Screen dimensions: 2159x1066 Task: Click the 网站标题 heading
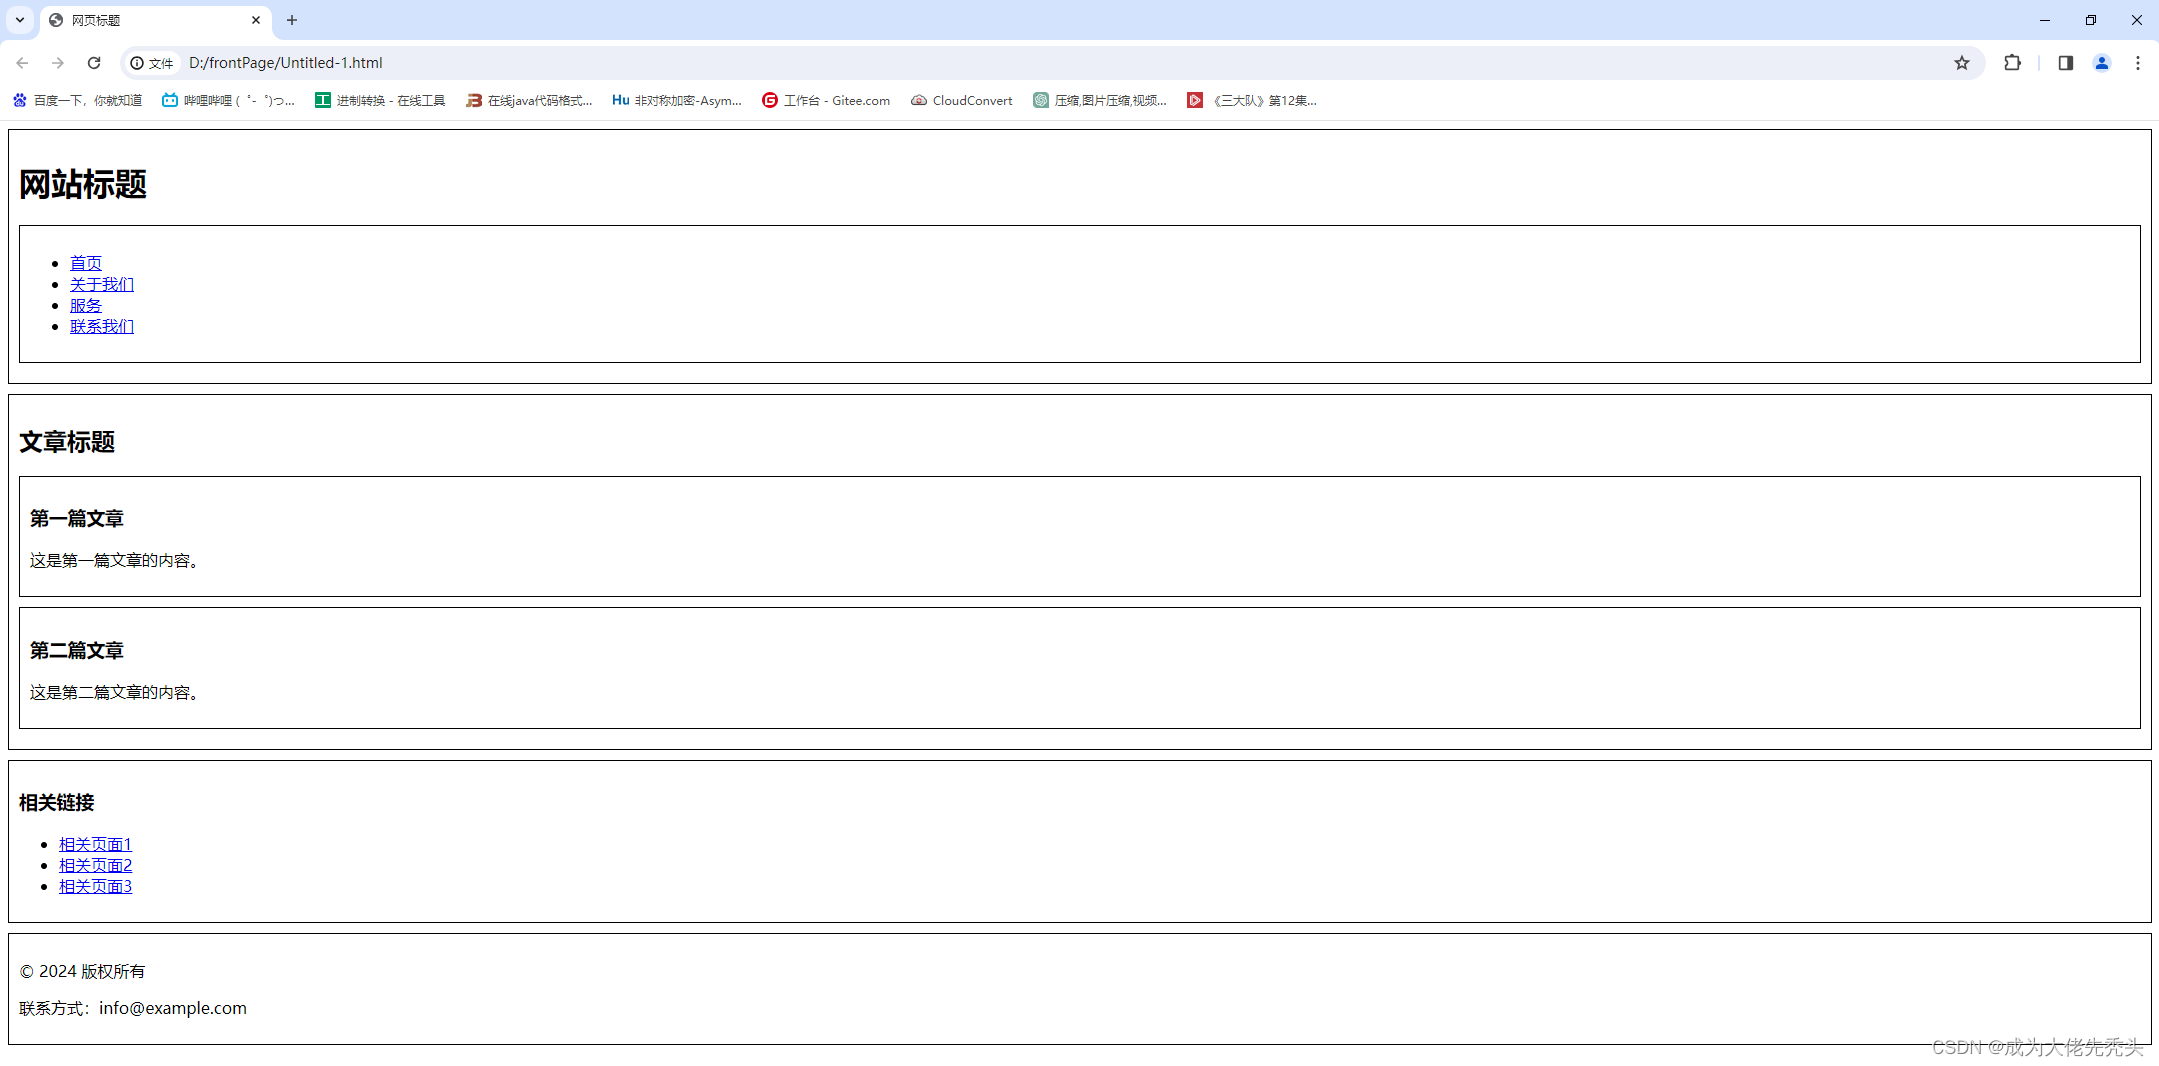(83, 184)
